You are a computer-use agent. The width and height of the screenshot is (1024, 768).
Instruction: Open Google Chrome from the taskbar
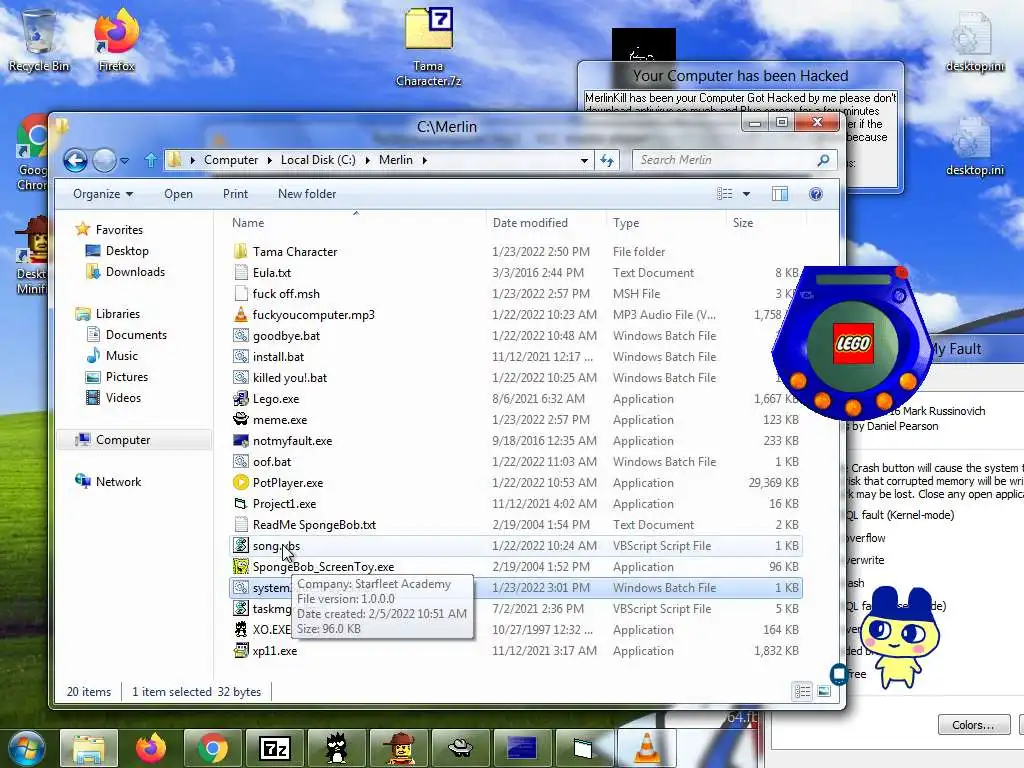[212, 748]
